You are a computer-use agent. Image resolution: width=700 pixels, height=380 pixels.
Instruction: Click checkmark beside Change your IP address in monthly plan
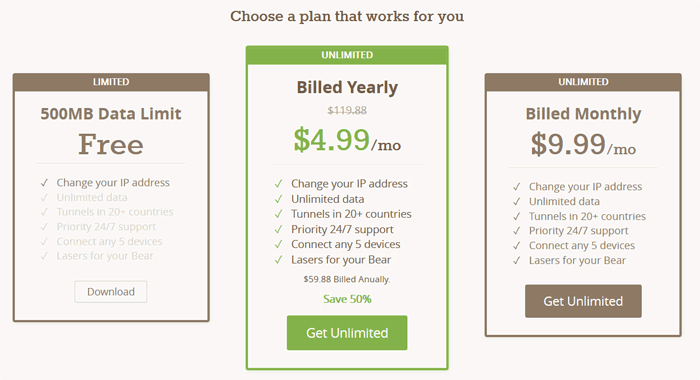coord(517,187)
